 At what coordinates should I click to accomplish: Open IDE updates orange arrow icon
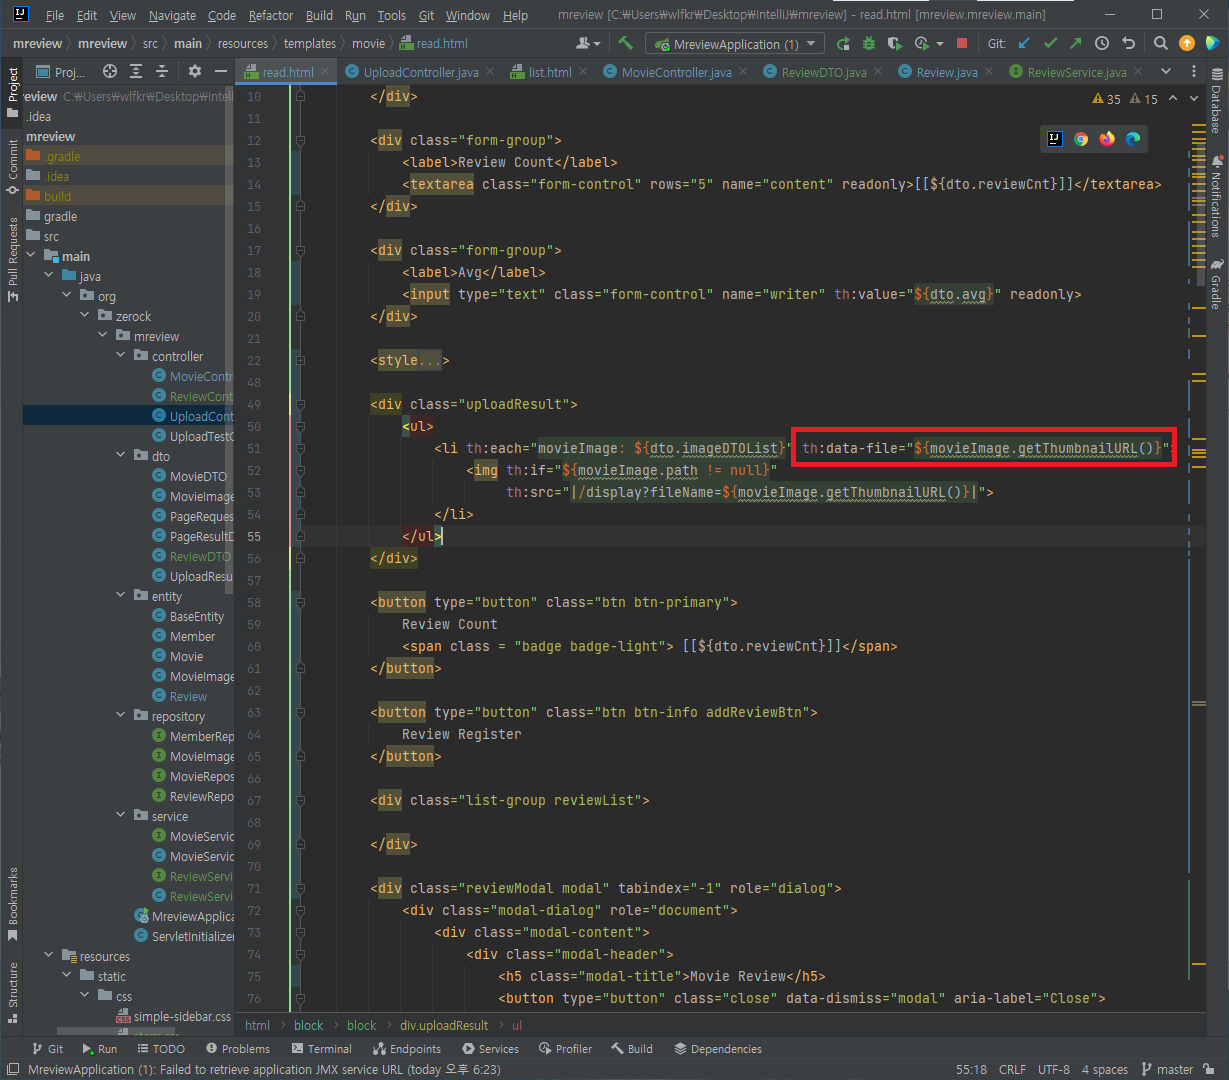click(1187, 44)
